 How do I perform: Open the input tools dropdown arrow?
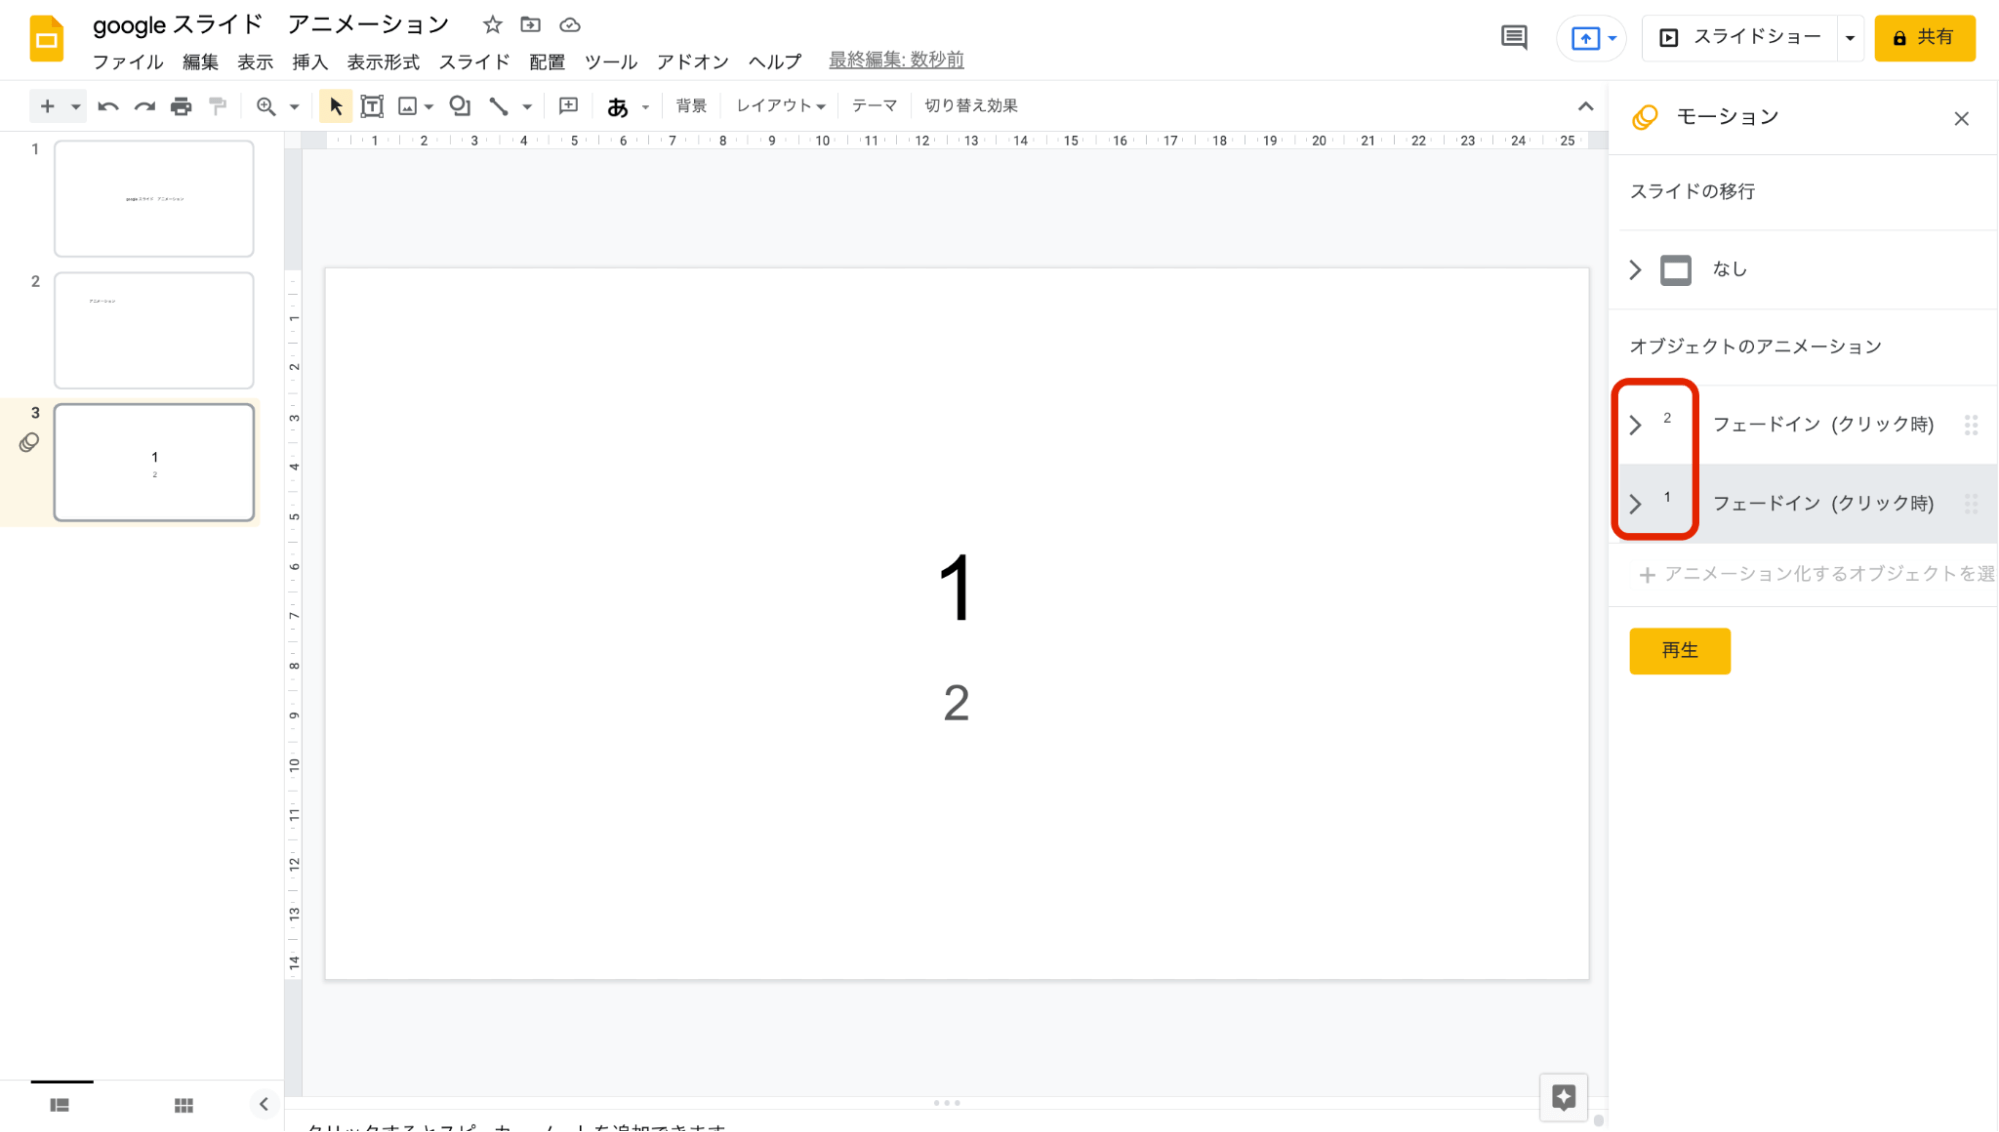click(645, 107)
